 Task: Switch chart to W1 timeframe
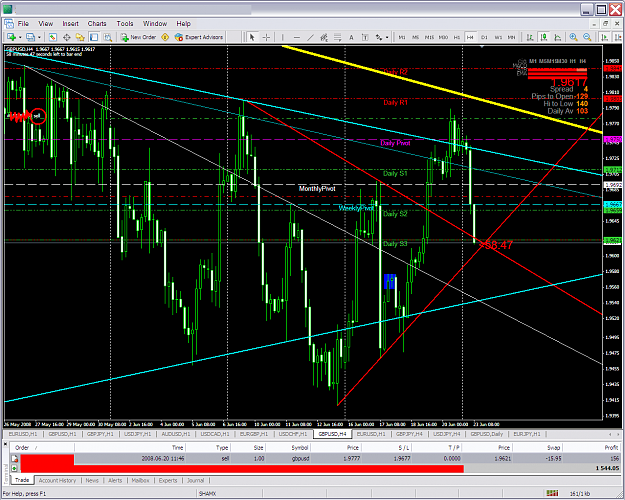[498, 37]
